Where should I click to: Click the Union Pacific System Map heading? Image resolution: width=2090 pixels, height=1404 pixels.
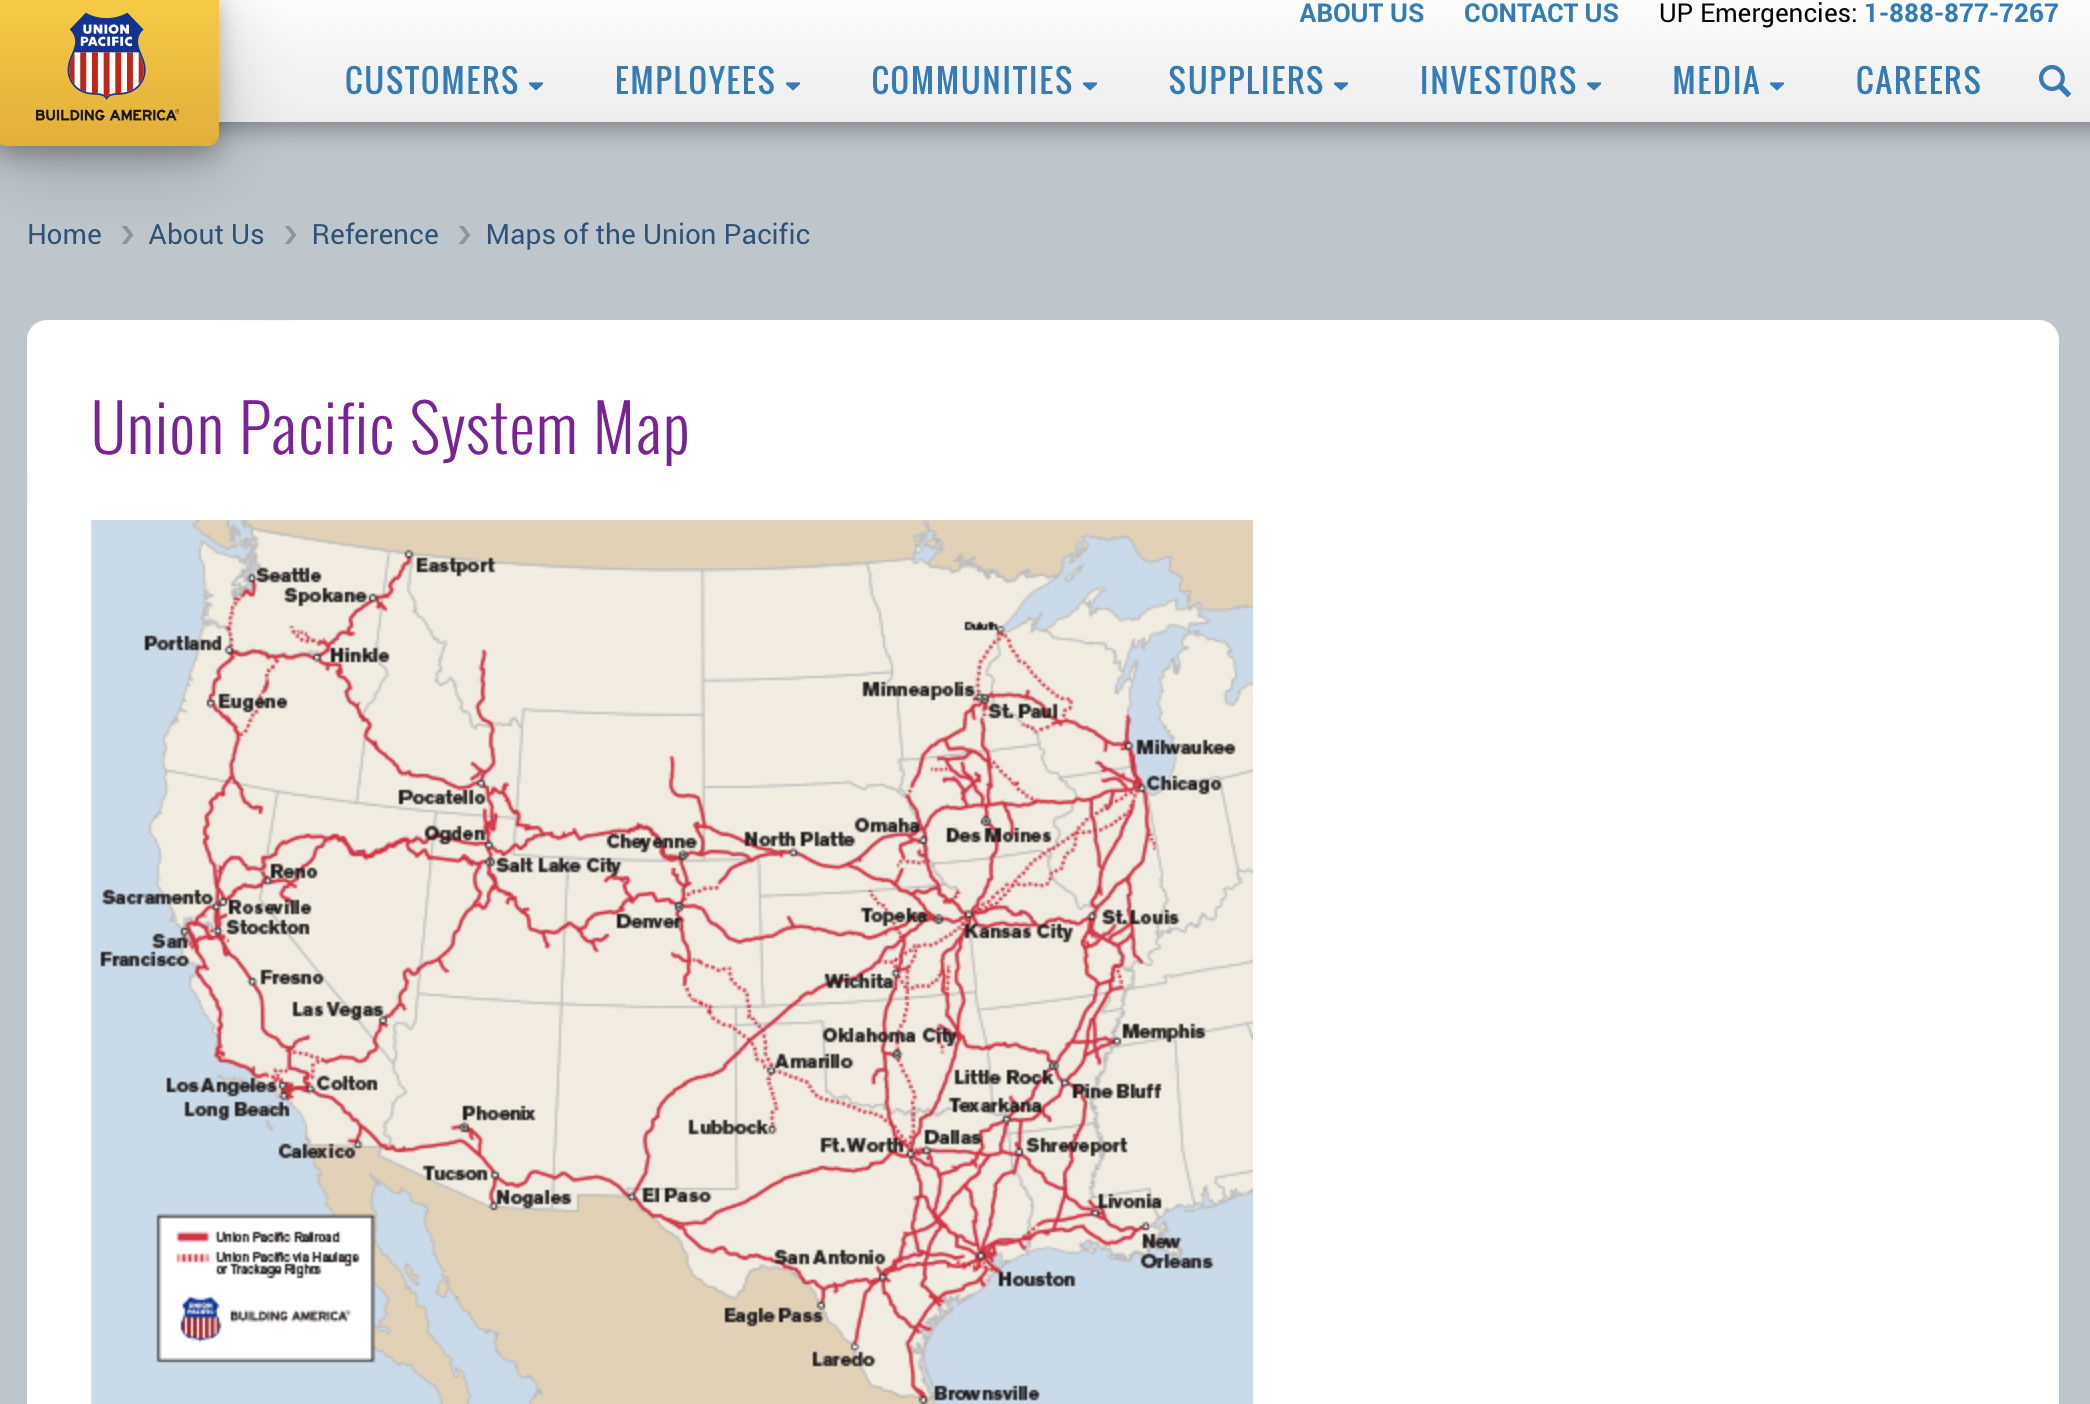pyautogui.click(x=390, y=428)
